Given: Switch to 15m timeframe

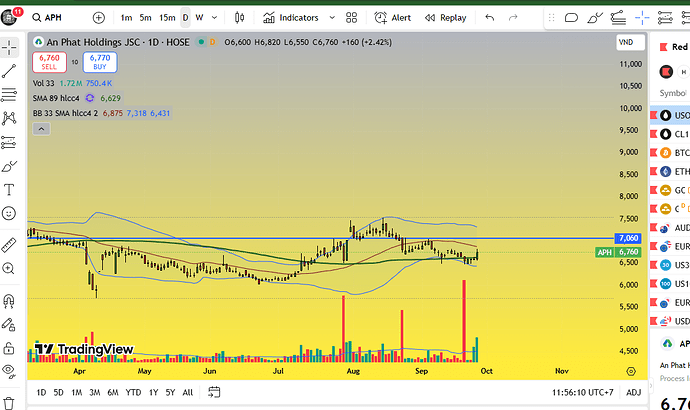Looking at the screenshot, I should pyautogui.click(x=167, y=18).
